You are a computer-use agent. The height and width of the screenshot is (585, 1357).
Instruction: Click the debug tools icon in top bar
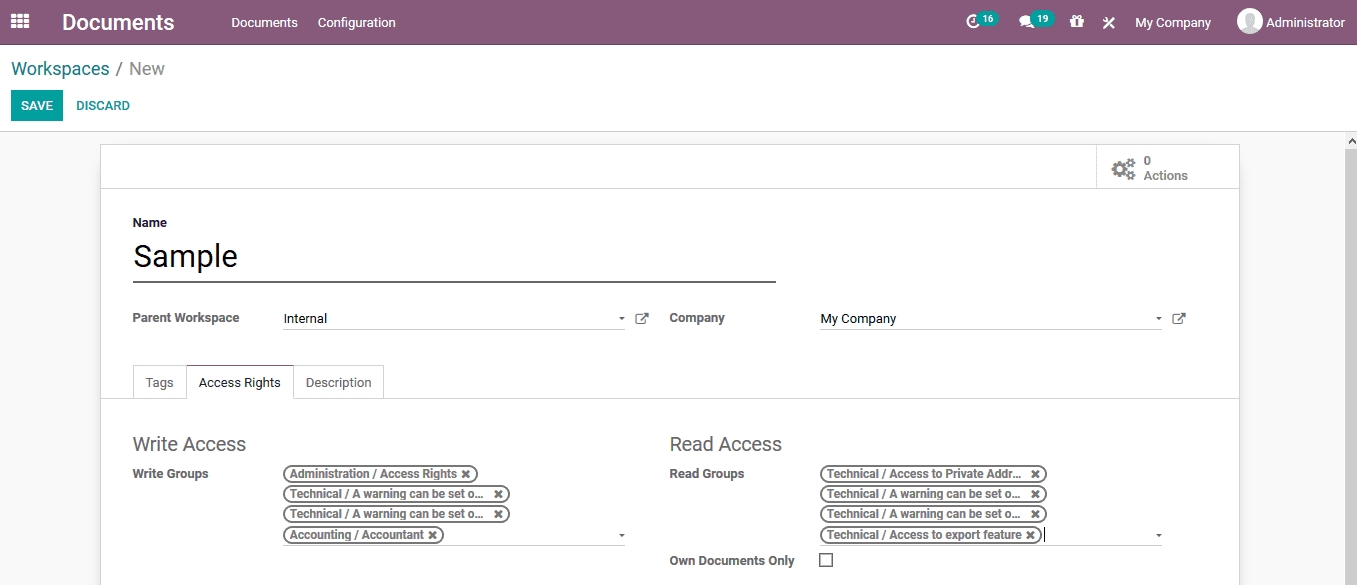1108,22
